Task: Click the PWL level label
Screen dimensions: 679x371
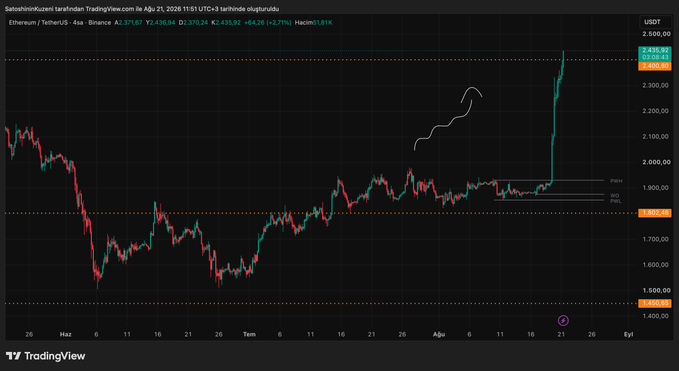Action: (616, 201)
